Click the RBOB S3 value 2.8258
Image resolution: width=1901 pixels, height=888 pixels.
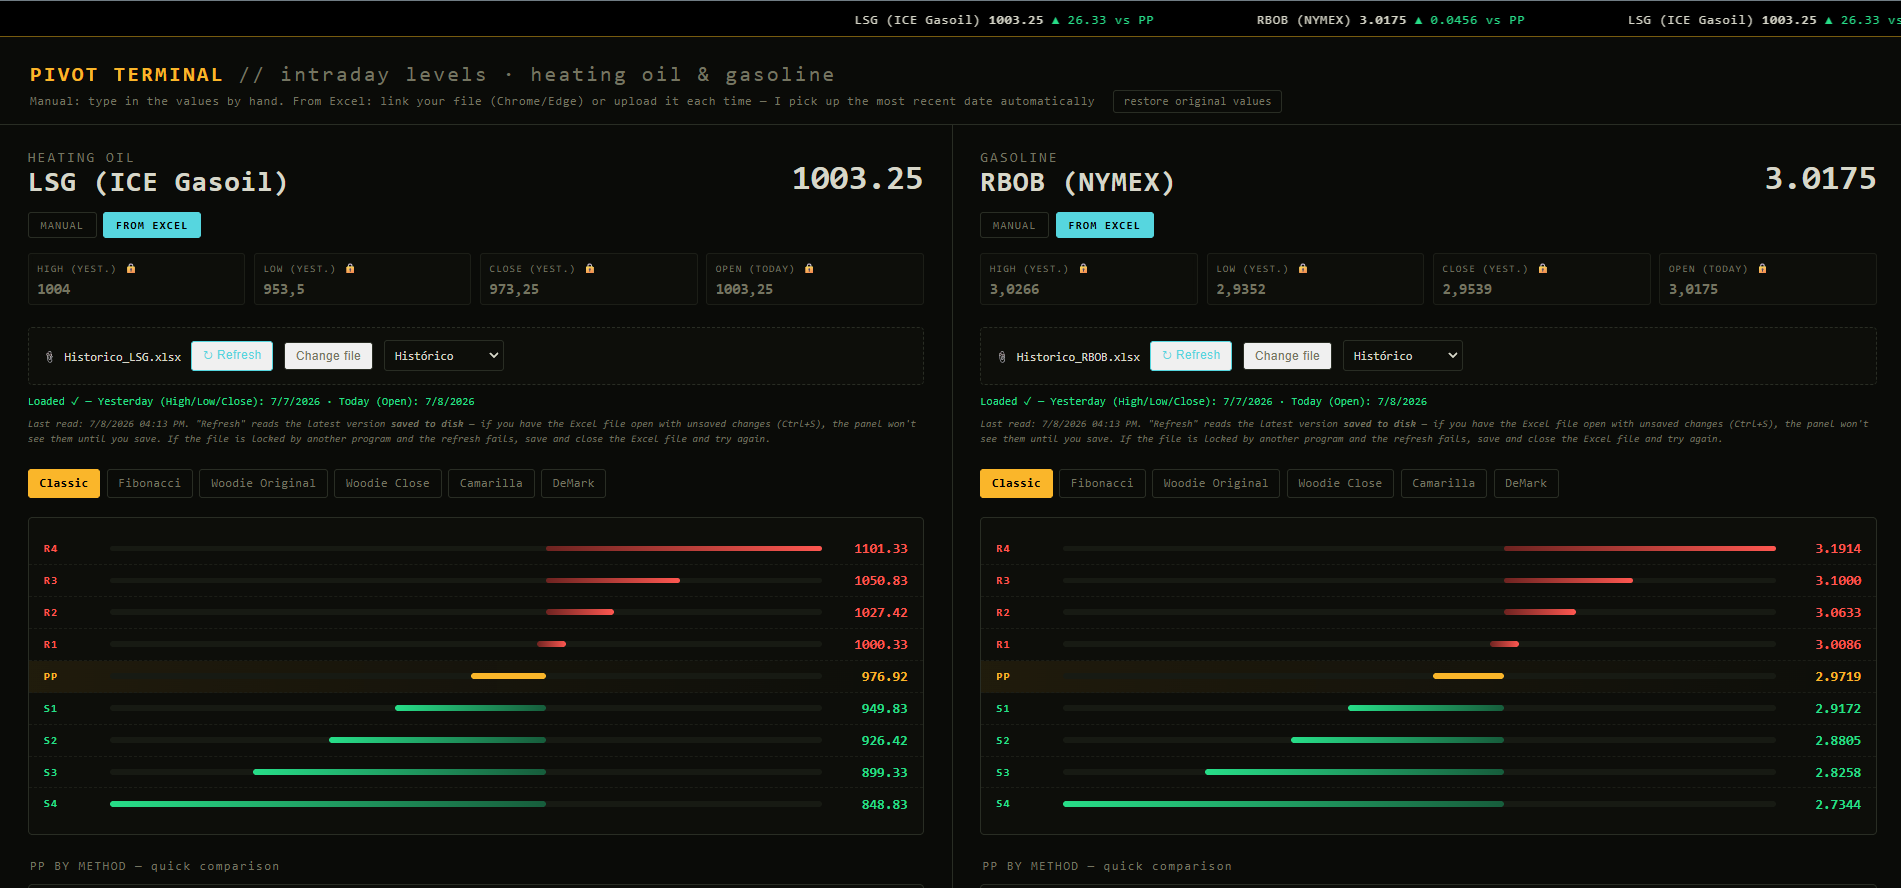[x=1838, y=773]
